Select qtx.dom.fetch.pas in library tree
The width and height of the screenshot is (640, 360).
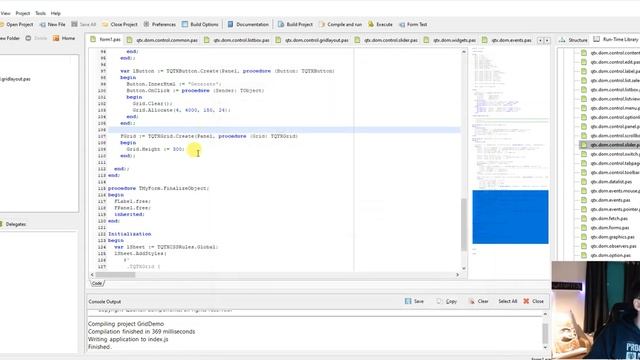[x=604, y=218]
